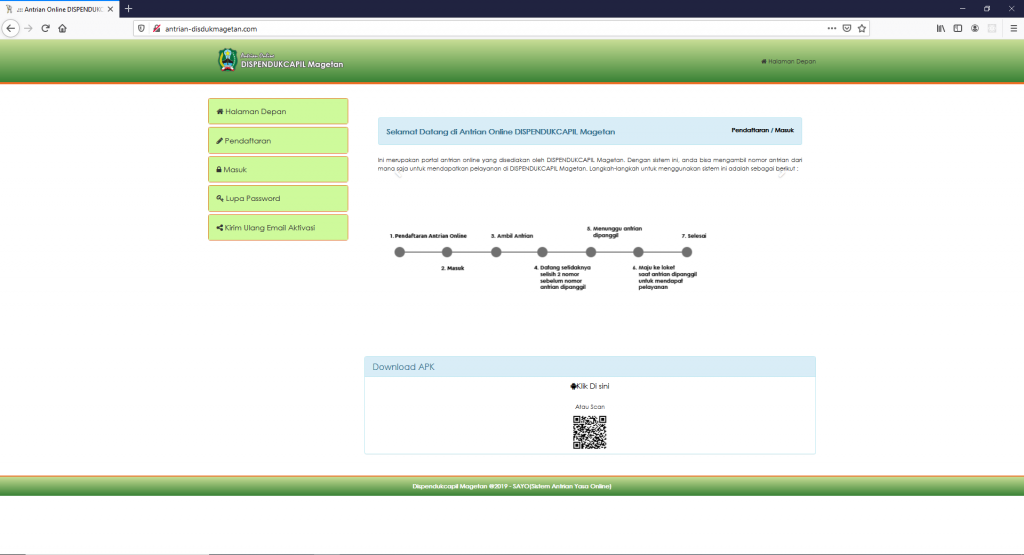Image resolution: width=1024 pixels, height=555 pixels.
Task: Open Pendaftaran from the sidebar menu
Action: (278, 140)
